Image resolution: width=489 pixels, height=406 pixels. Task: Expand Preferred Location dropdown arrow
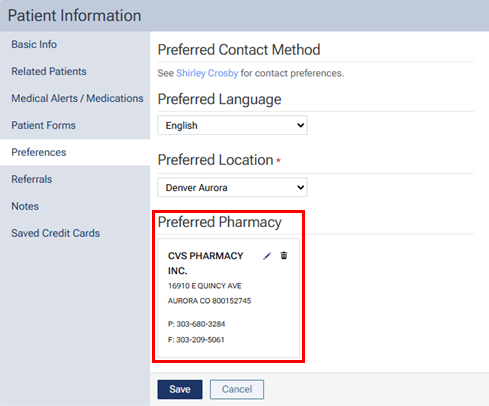coord(300,187)
